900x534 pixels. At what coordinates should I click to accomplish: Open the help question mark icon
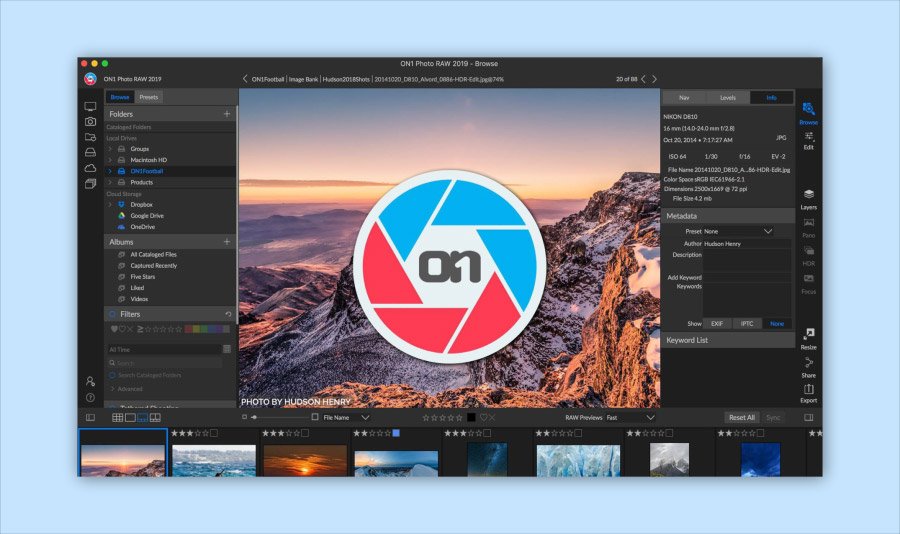point(90,397)
